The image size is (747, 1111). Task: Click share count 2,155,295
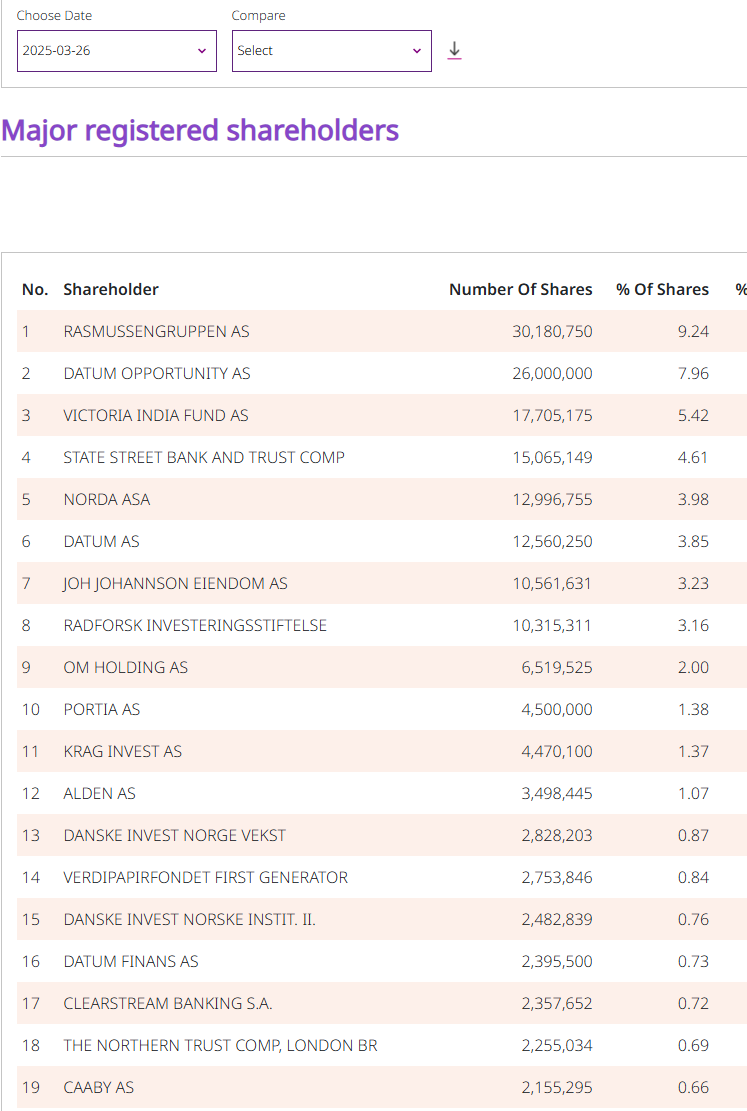557,1087
